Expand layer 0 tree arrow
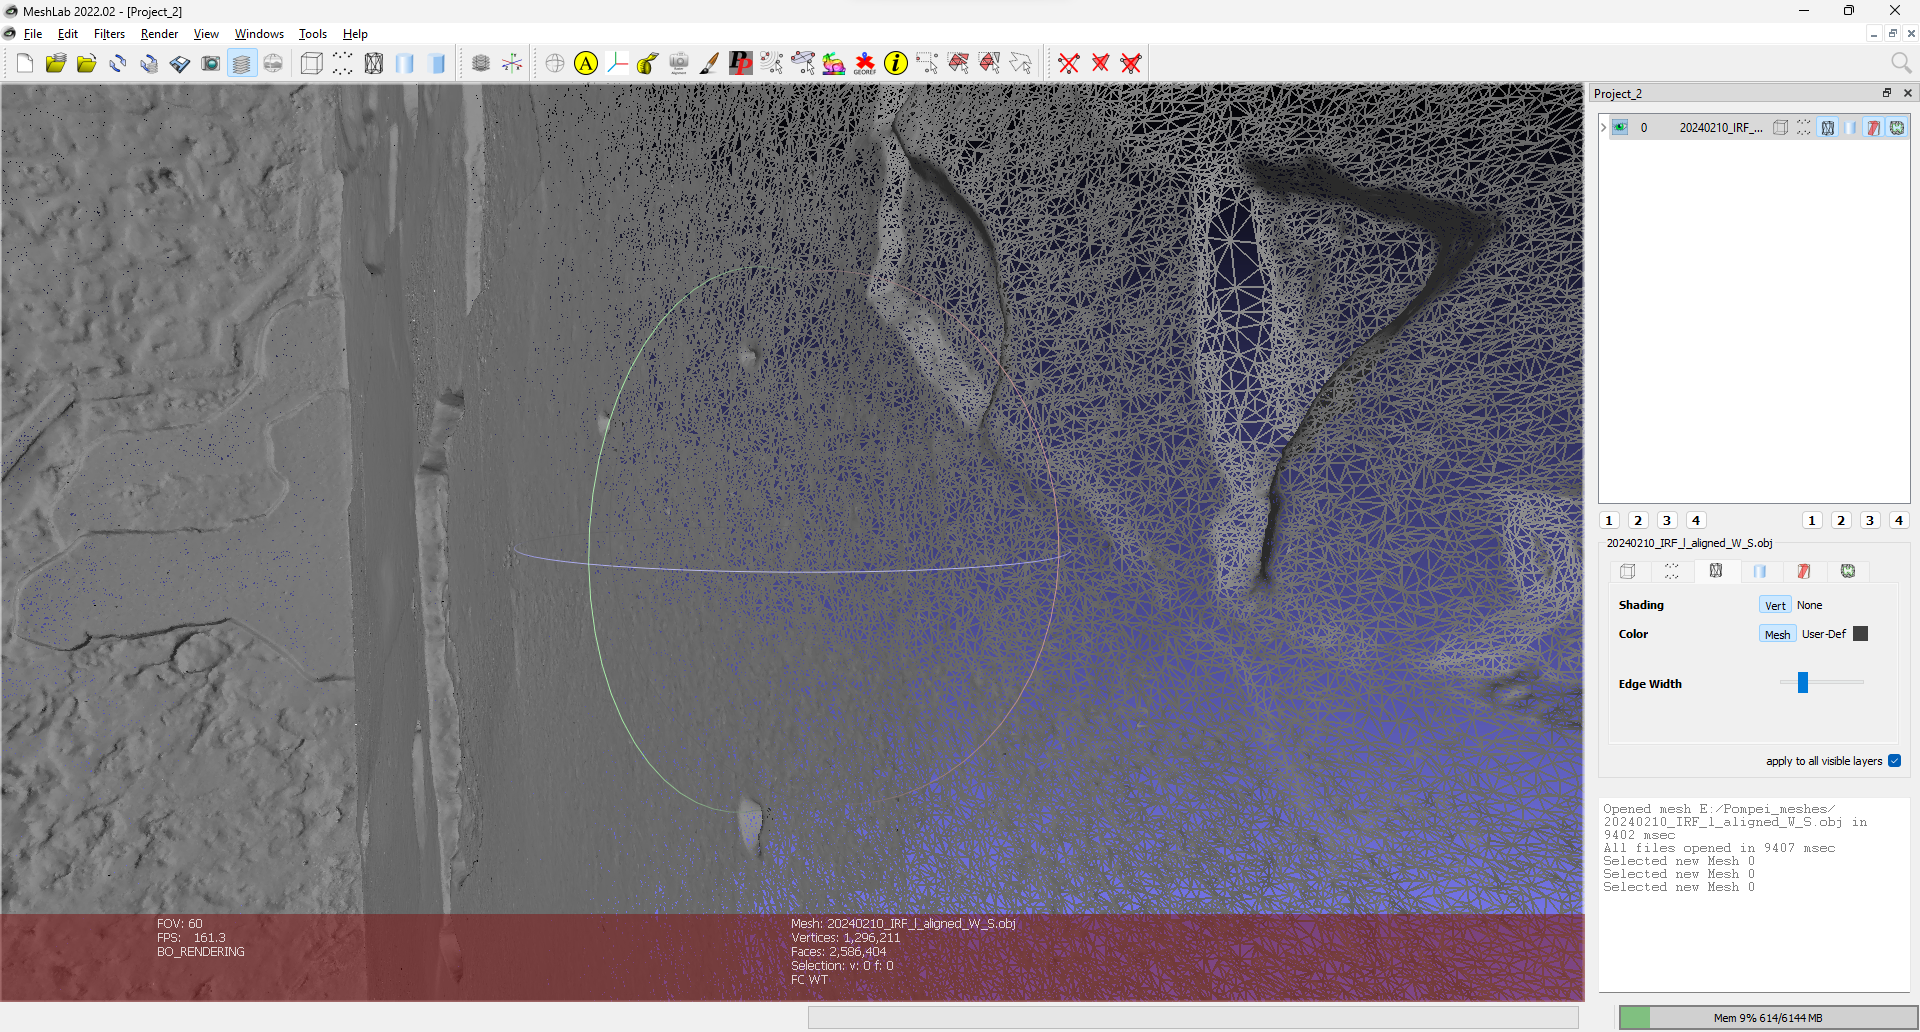This screenshot has width=1920, height=1032. tap(1603, 128)
